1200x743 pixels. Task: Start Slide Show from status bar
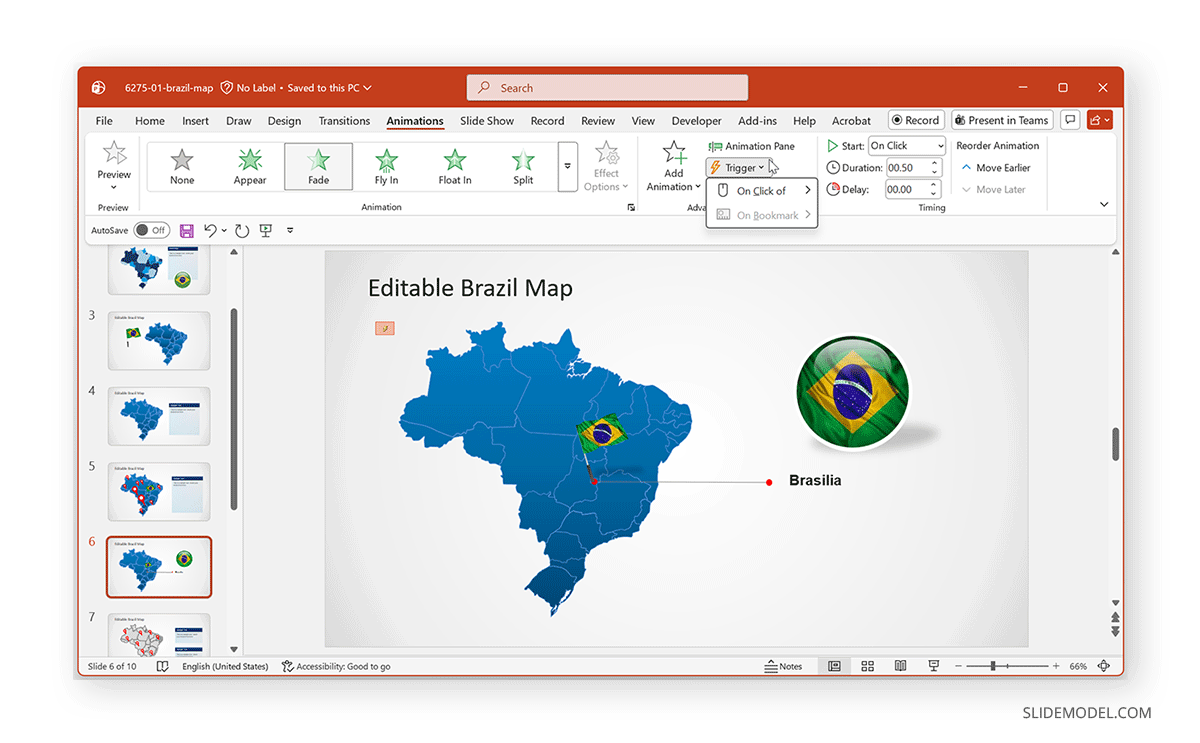point(933,666)
